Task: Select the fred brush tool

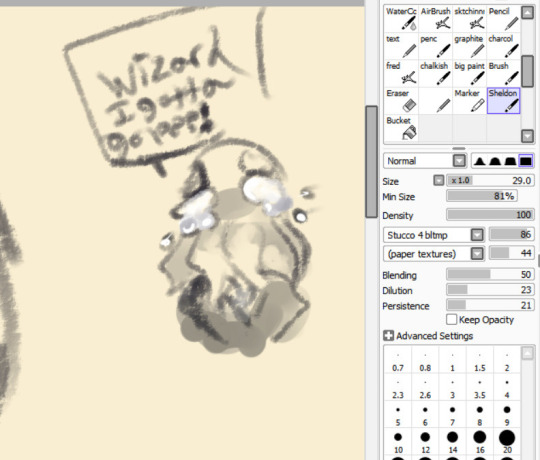Action: (x=401, y=73)
